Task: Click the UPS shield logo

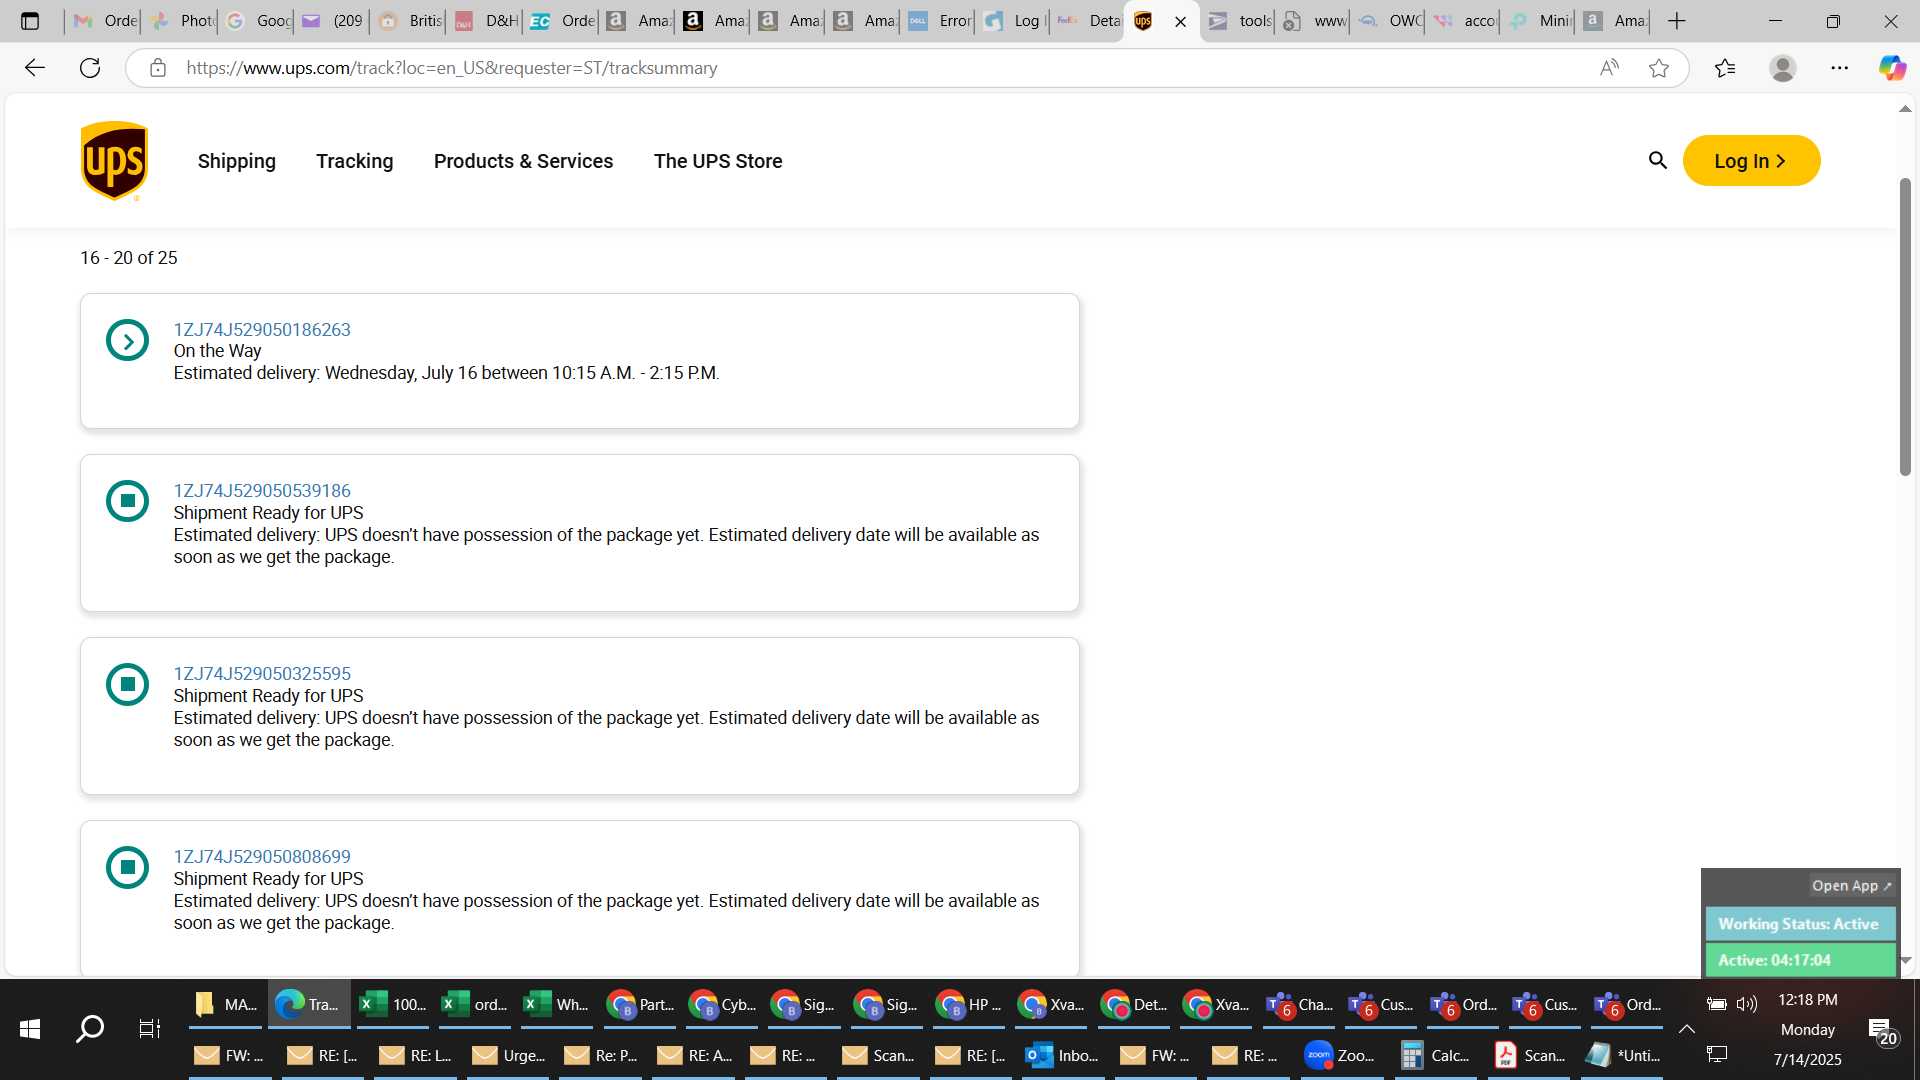Action: pos(114,161)
